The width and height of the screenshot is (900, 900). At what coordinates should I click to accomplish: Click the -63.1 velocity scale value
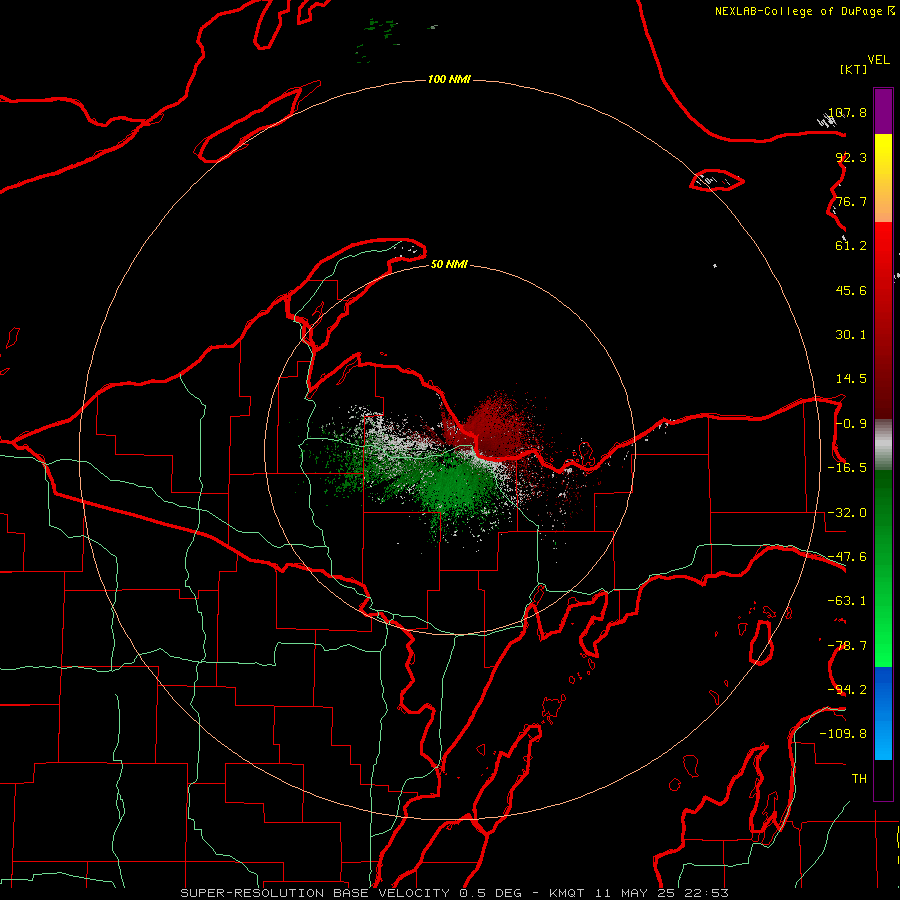click(847, 601)
